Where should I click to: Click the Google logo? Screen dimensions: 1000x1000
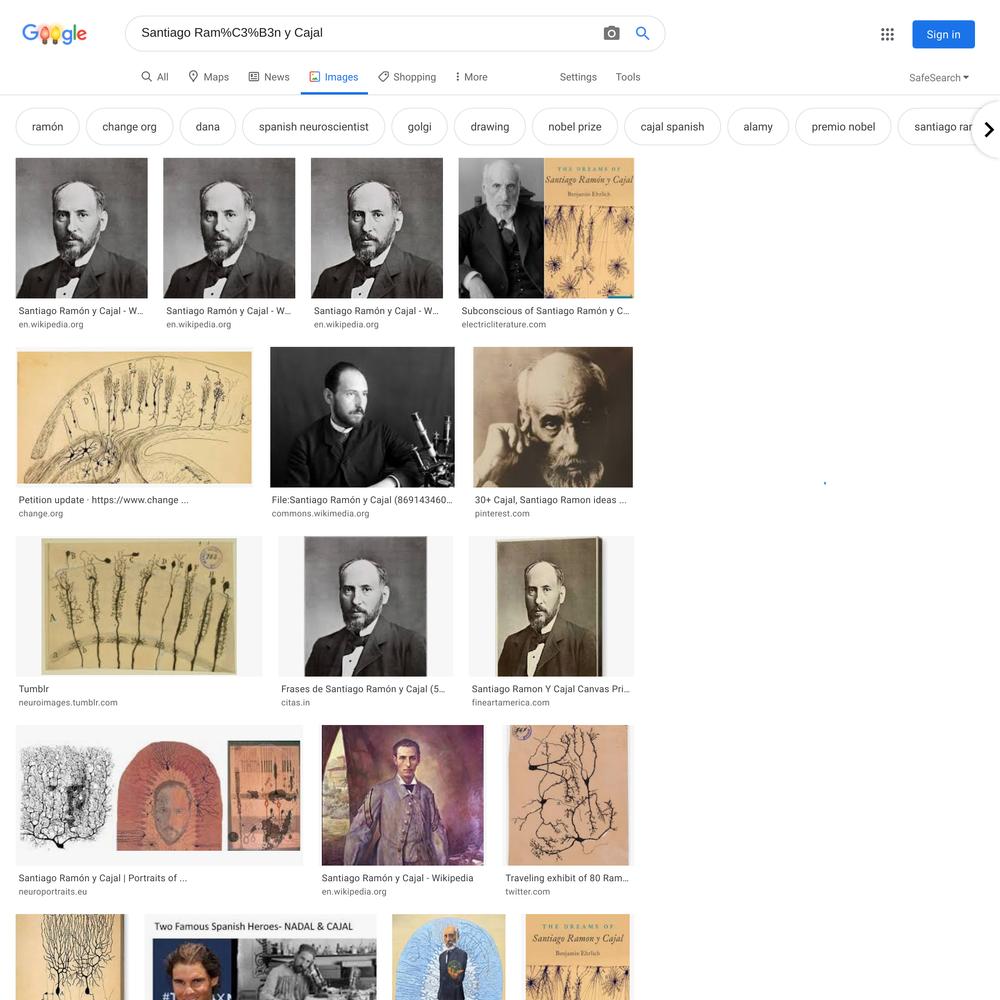coord(54,34)
